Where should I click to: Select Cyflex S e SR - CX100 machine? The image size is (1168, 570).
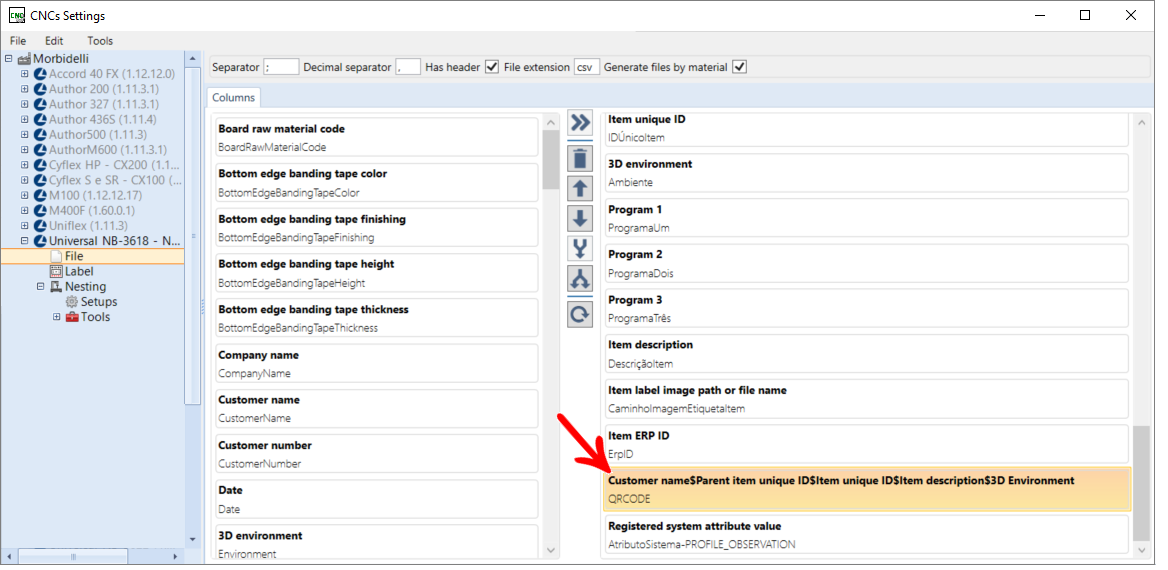(115, 180)
